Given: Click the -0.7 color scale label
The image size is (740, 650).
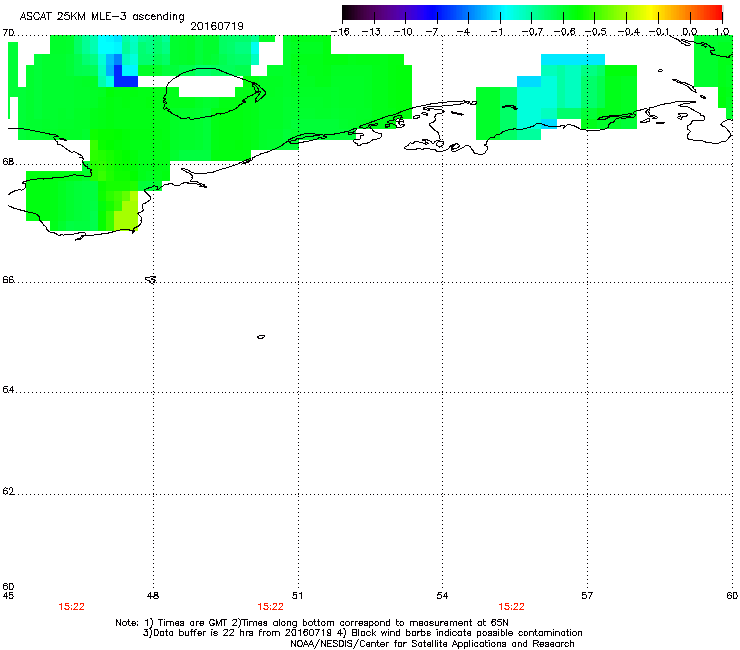Looking at the screenshot, I should point(532,32).
